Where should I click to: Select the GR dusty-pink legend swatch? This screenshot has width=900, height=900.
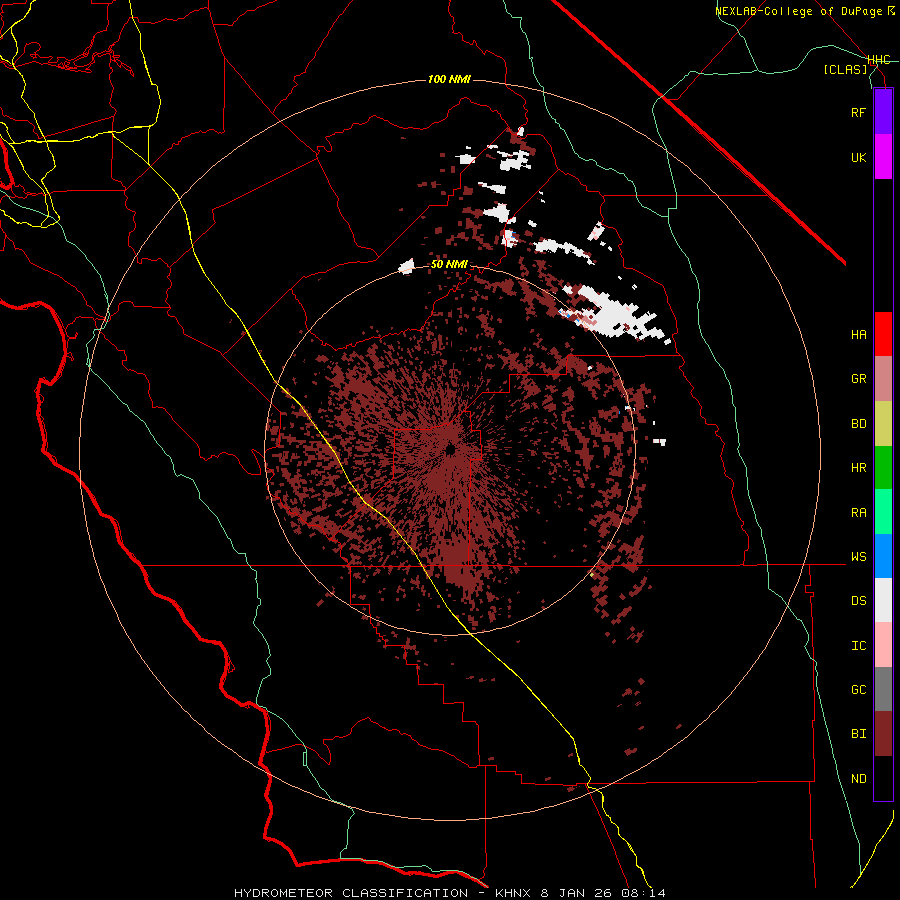click(x=883, y=379)
